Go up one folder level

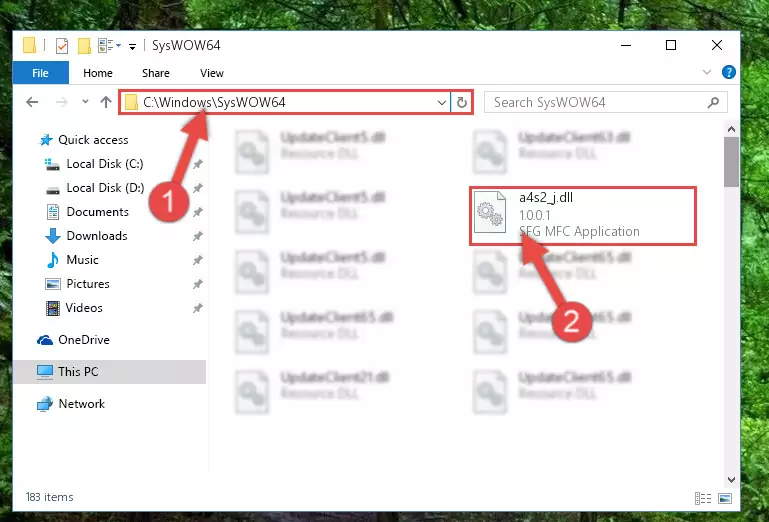click(x=106, y=102)
